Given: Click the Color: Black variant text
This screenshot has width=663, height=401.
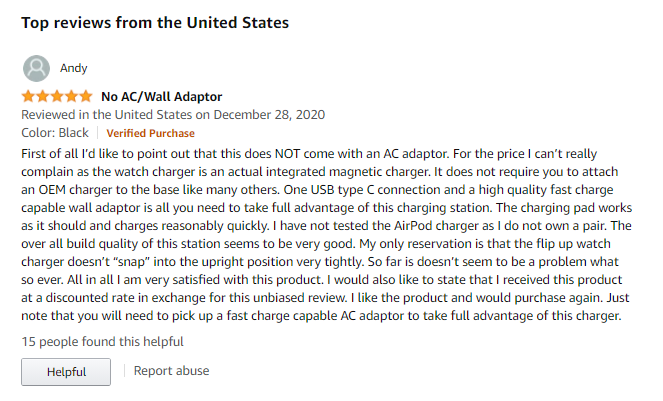Looking at the screenshot, I should pos(55,133).
